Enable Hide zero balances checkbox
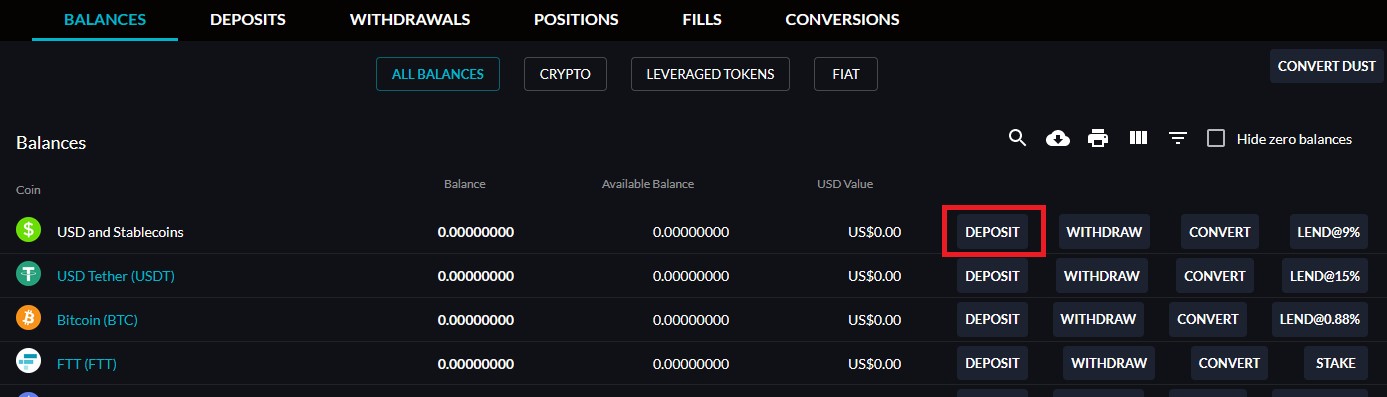The height and width of the screenshot is (397, 1387). tap(1216, 139)
